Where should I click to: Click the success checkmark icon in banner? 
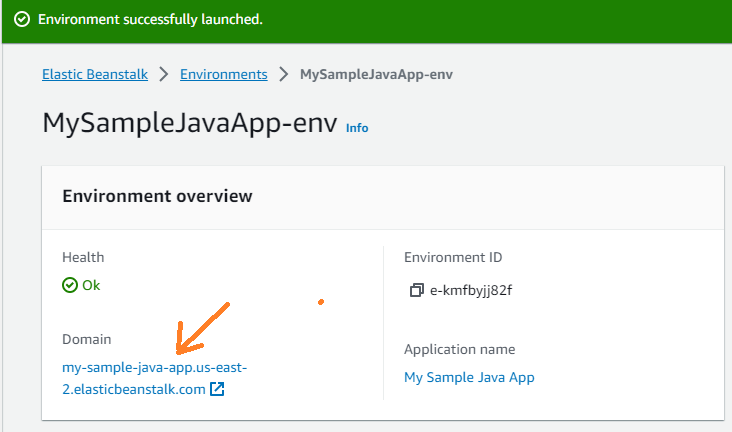tap(22, 20)
